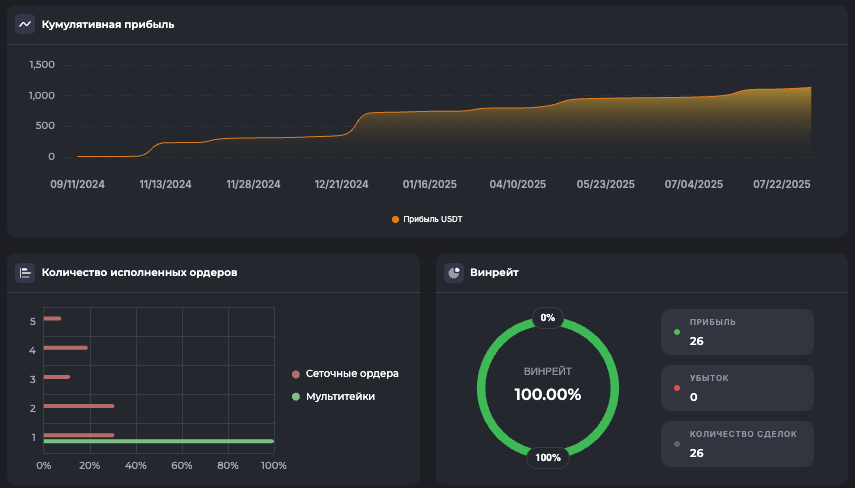
Task: Click the 07/22/2025 date on chart axis
Action: pos(781,185)
